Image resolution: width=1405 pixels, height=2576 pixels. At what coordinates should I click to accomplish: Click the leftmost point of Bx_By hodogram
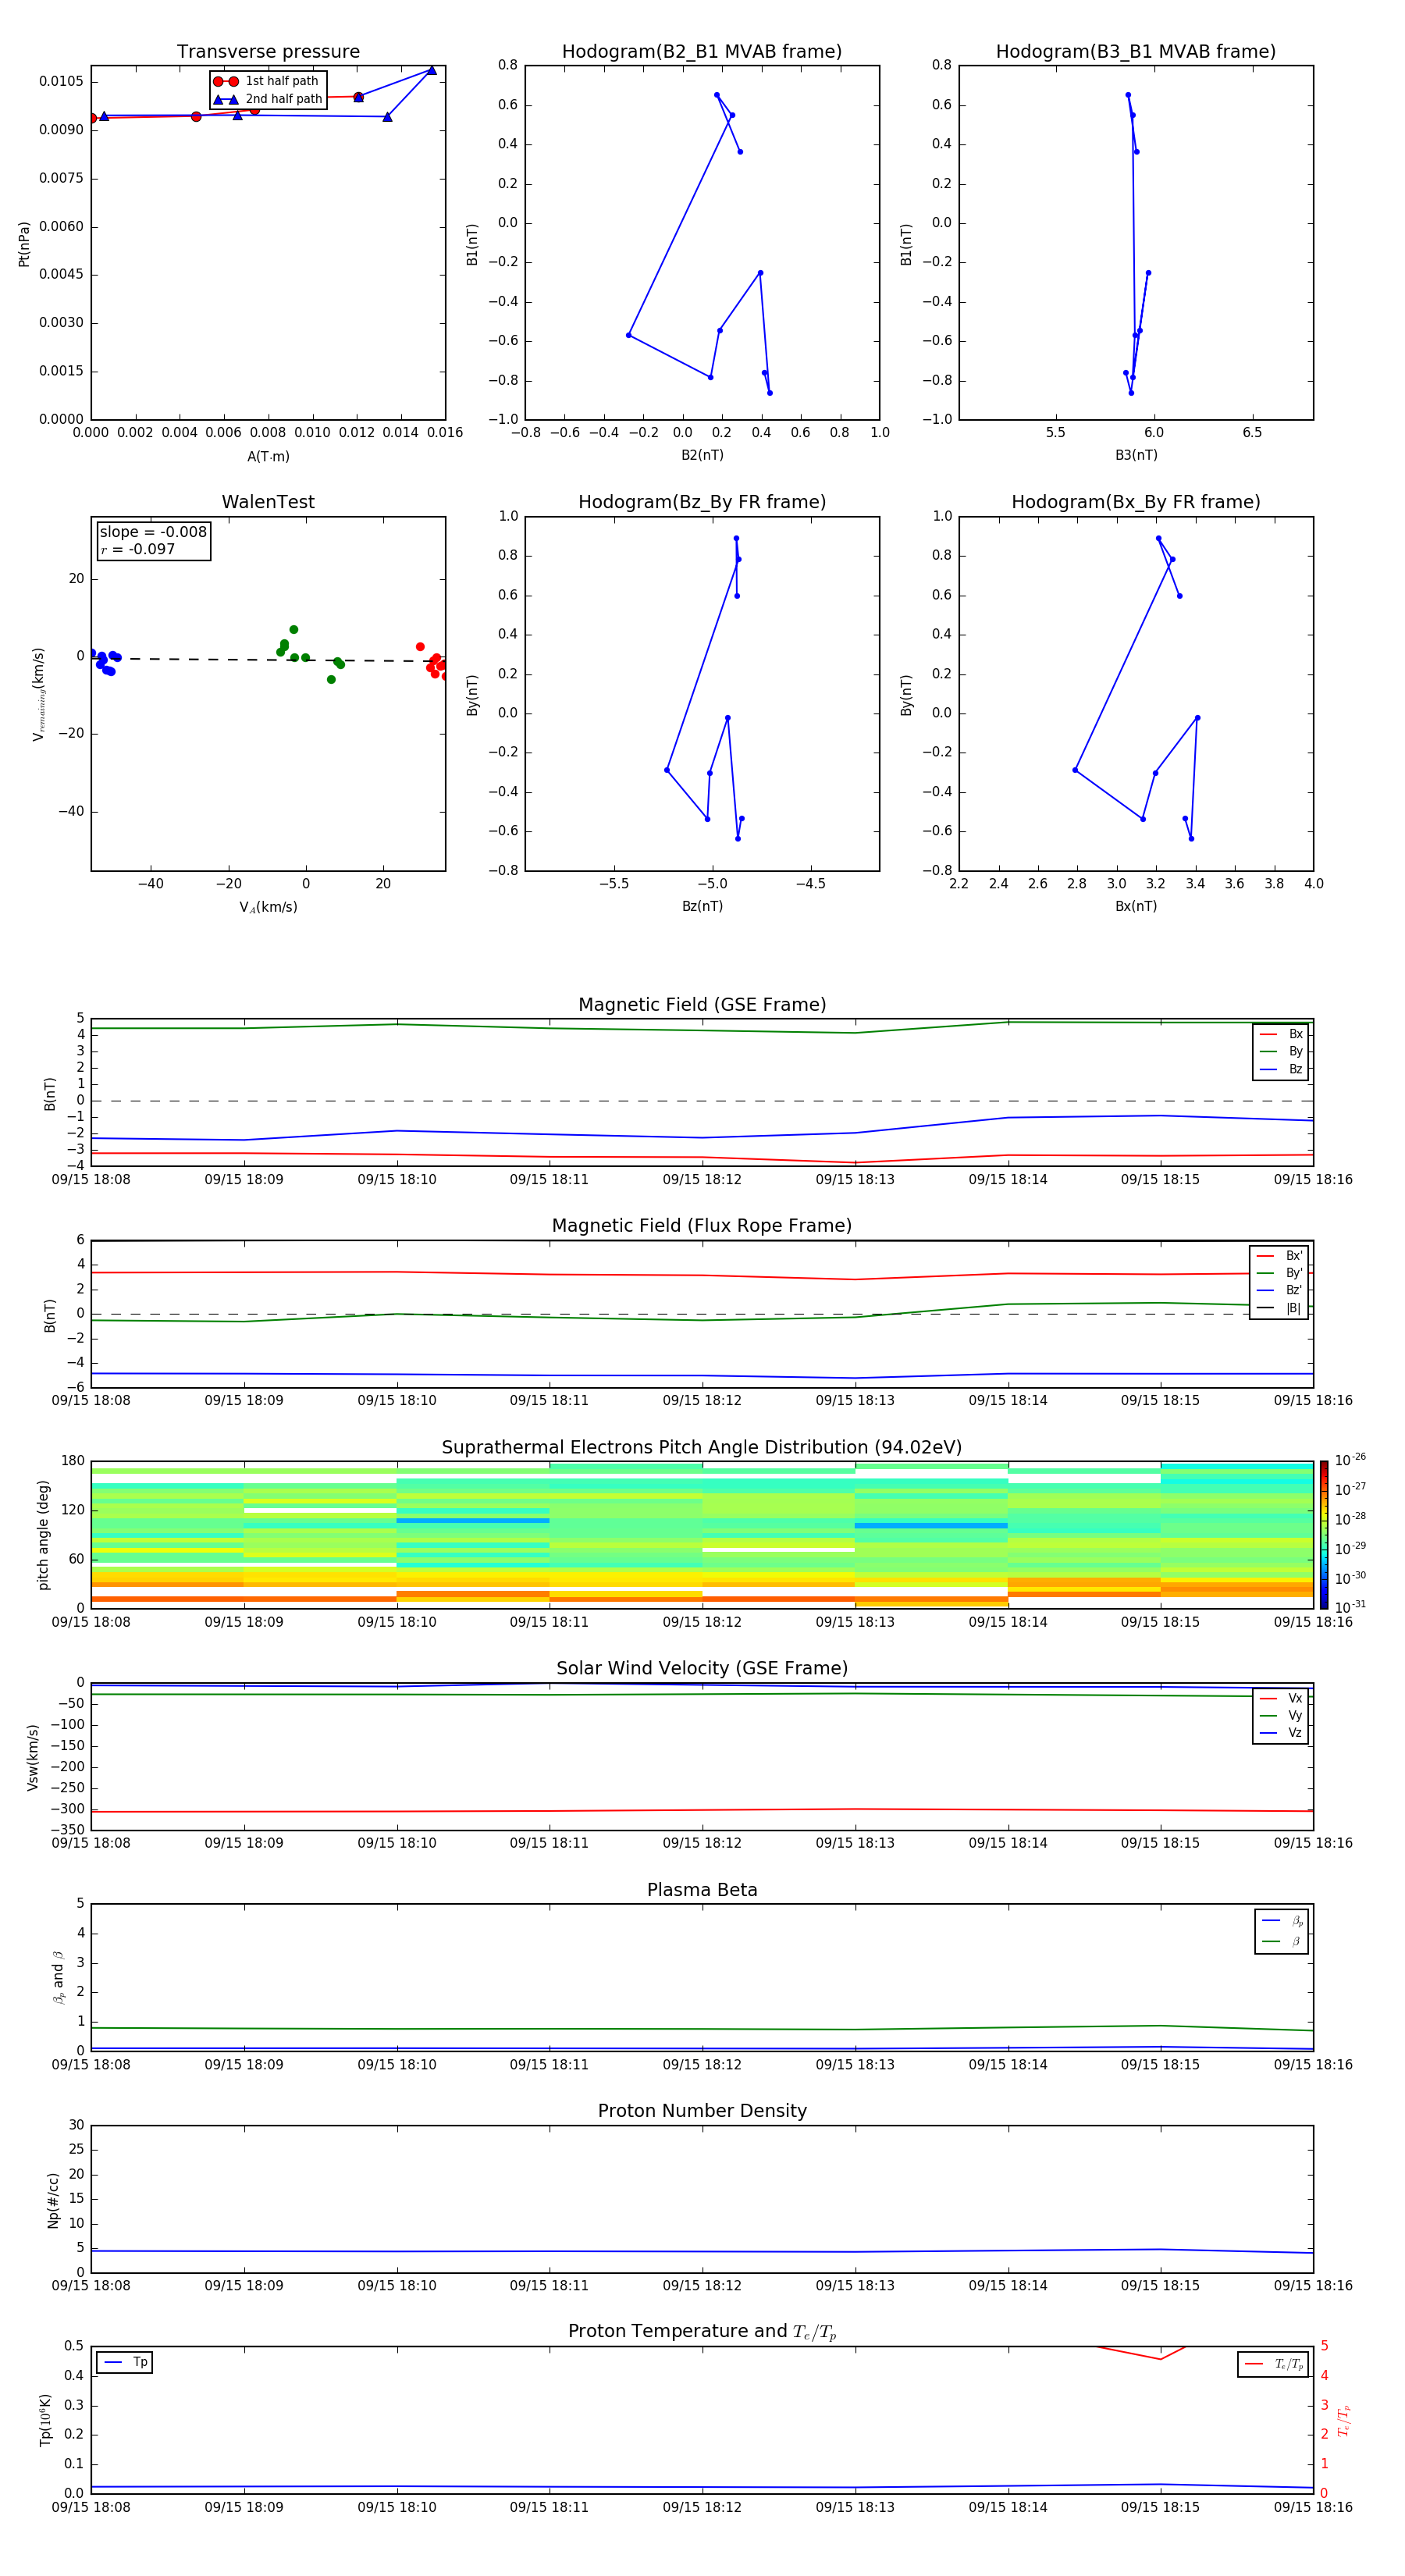[x=1075, y=770]
